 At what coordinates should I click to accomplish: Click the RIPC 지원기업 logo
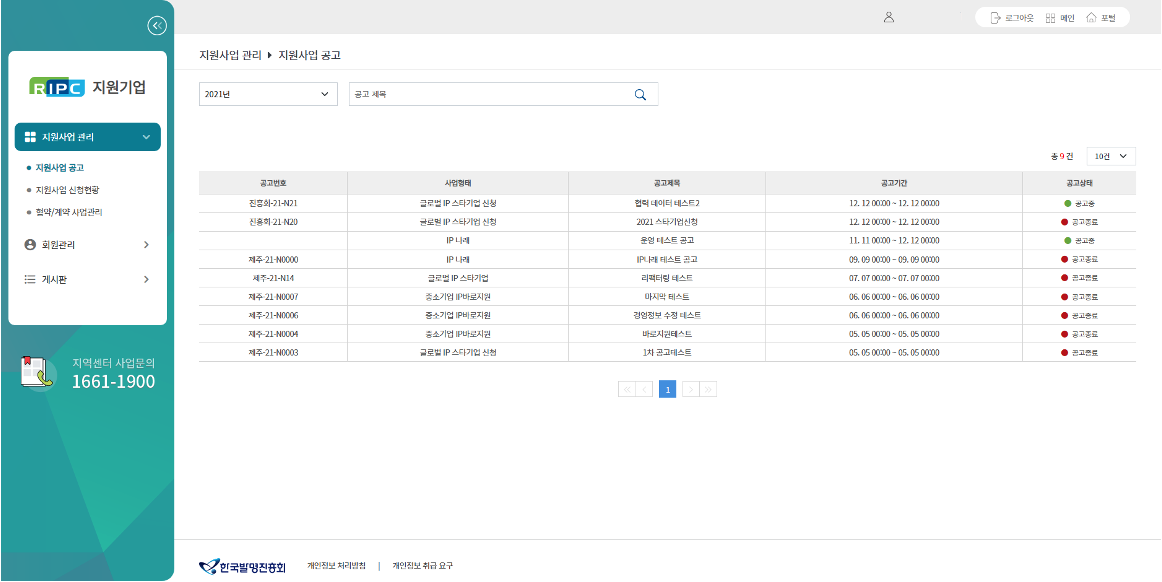pyautogui.click(x=88, y=87)
